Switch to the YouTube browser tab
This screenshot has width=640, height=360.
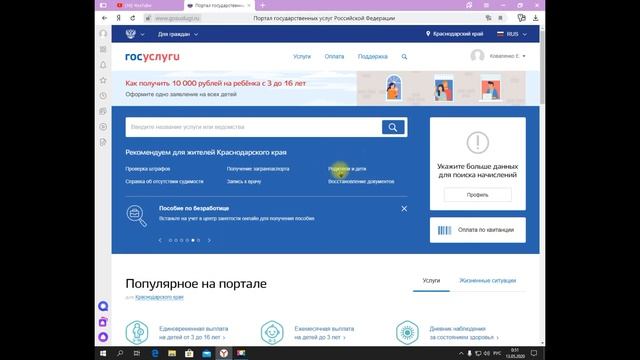[x=140, y=5]
